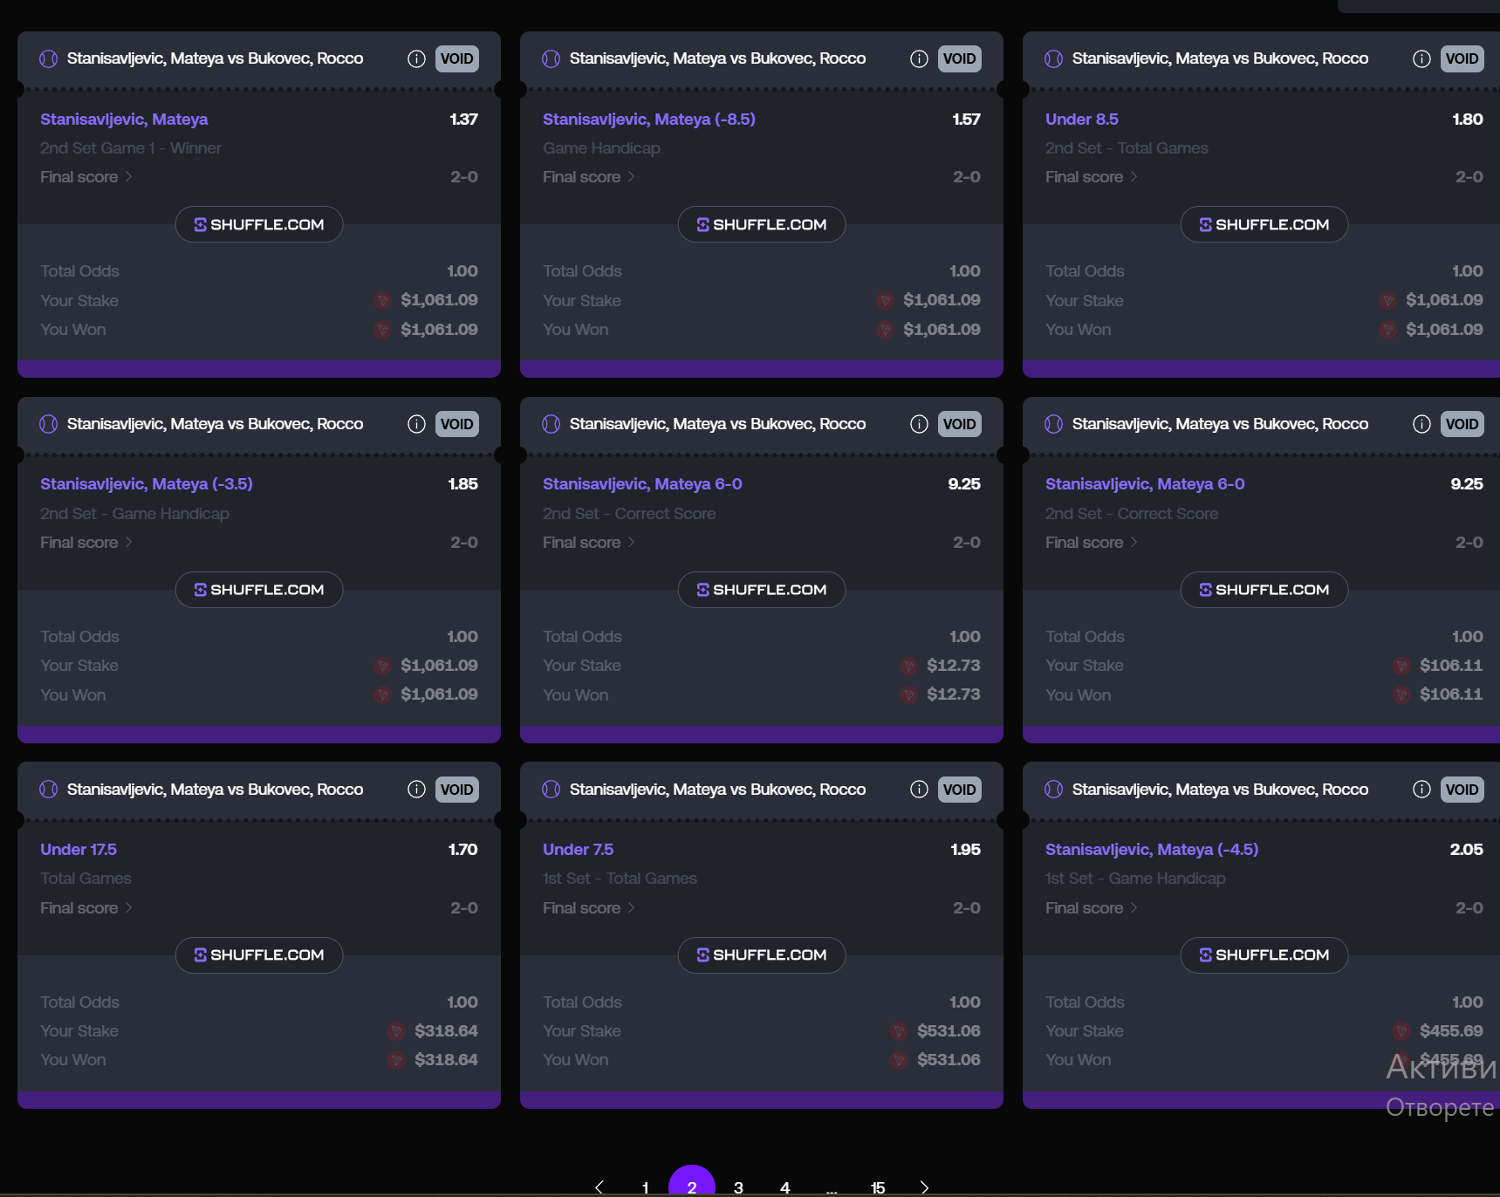Click the tennis ball icon on the Under 7.5 card
The image size is (1500, 1197).
tap(551, 790)
